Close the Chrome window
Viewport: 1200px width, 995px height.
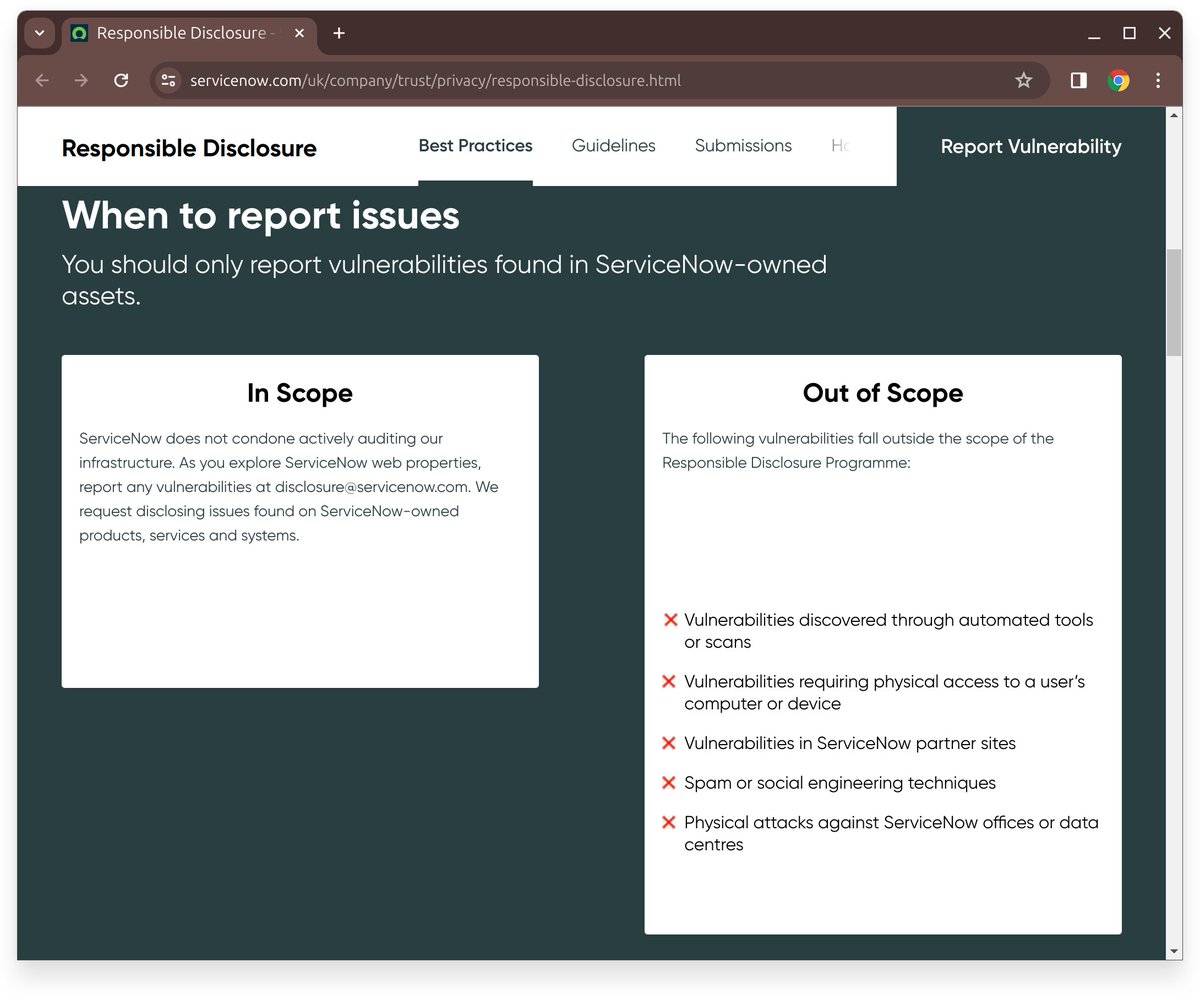click(x=1165, y=33)
